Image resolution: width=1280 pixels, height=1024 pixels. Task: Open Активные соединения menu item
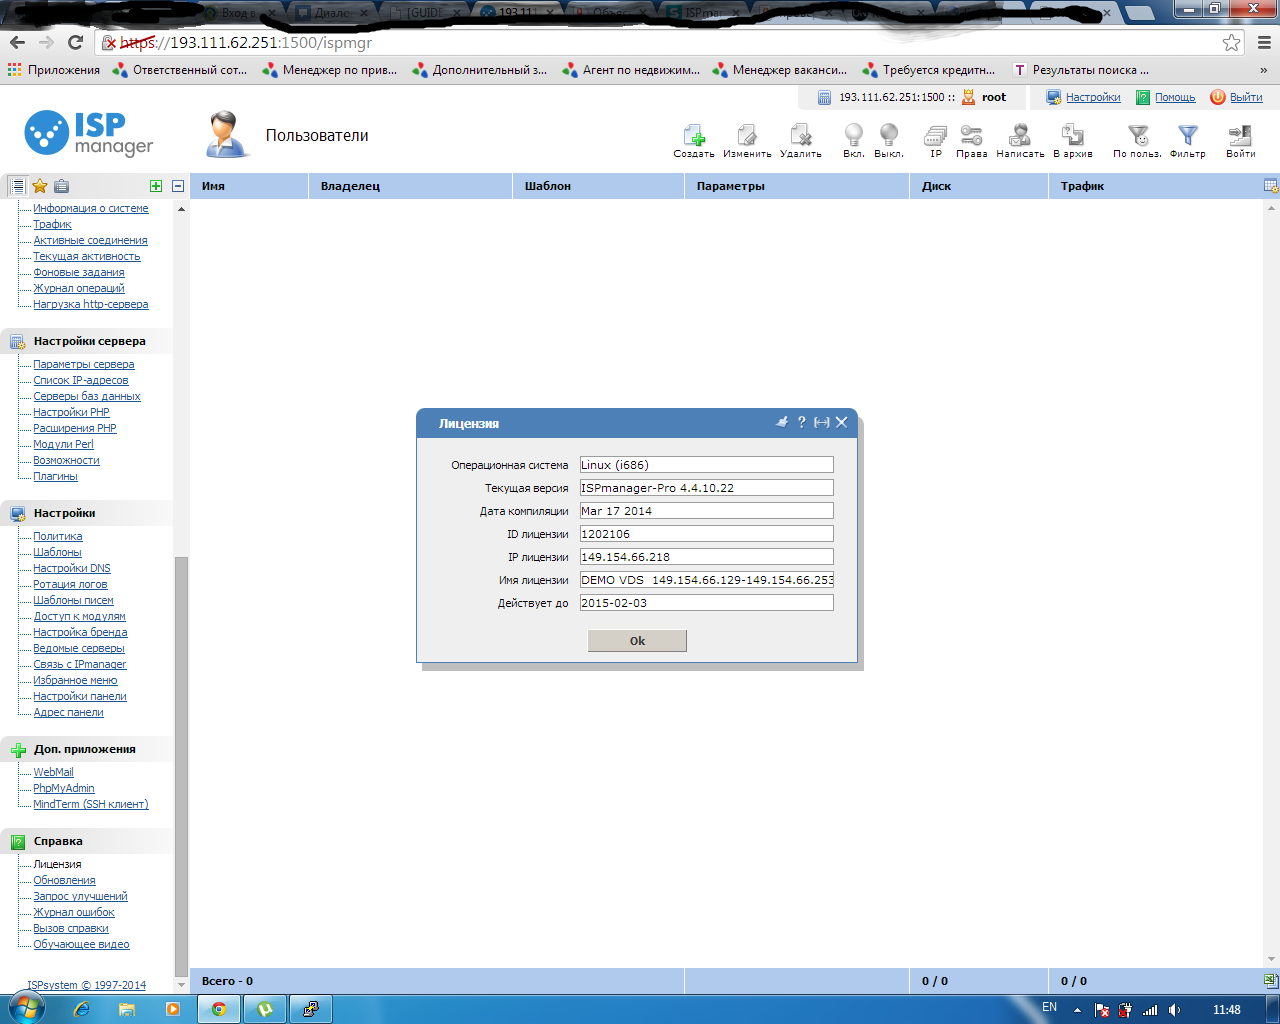[x=90, y=240]
